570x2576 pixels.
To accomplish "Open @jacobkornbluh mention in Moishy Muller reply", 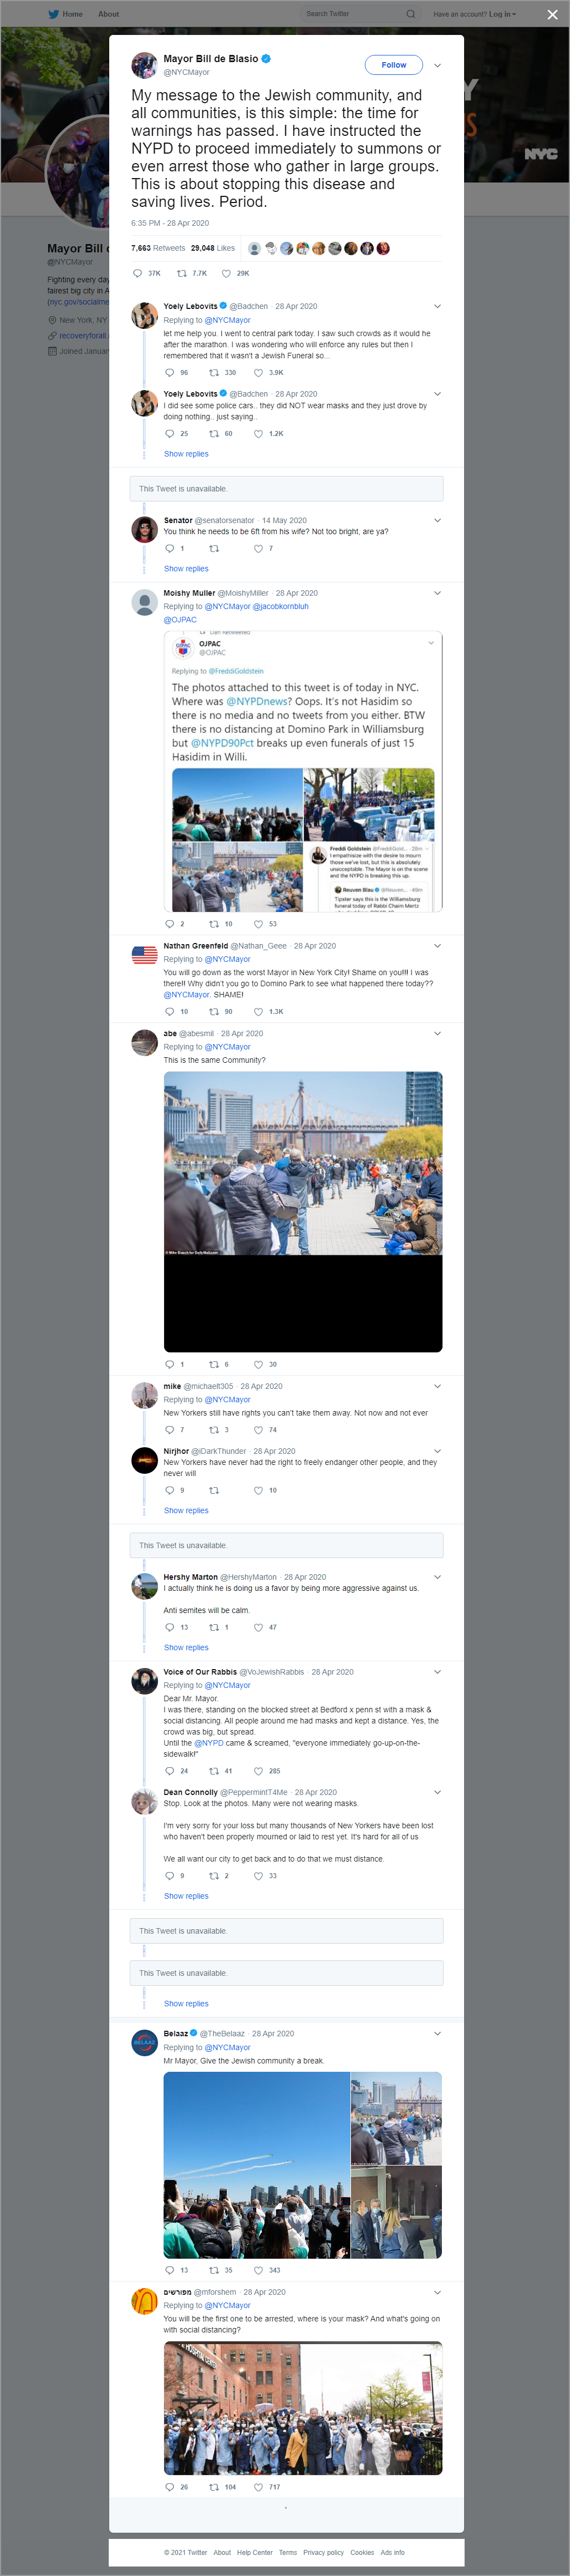I will point(281,607).
